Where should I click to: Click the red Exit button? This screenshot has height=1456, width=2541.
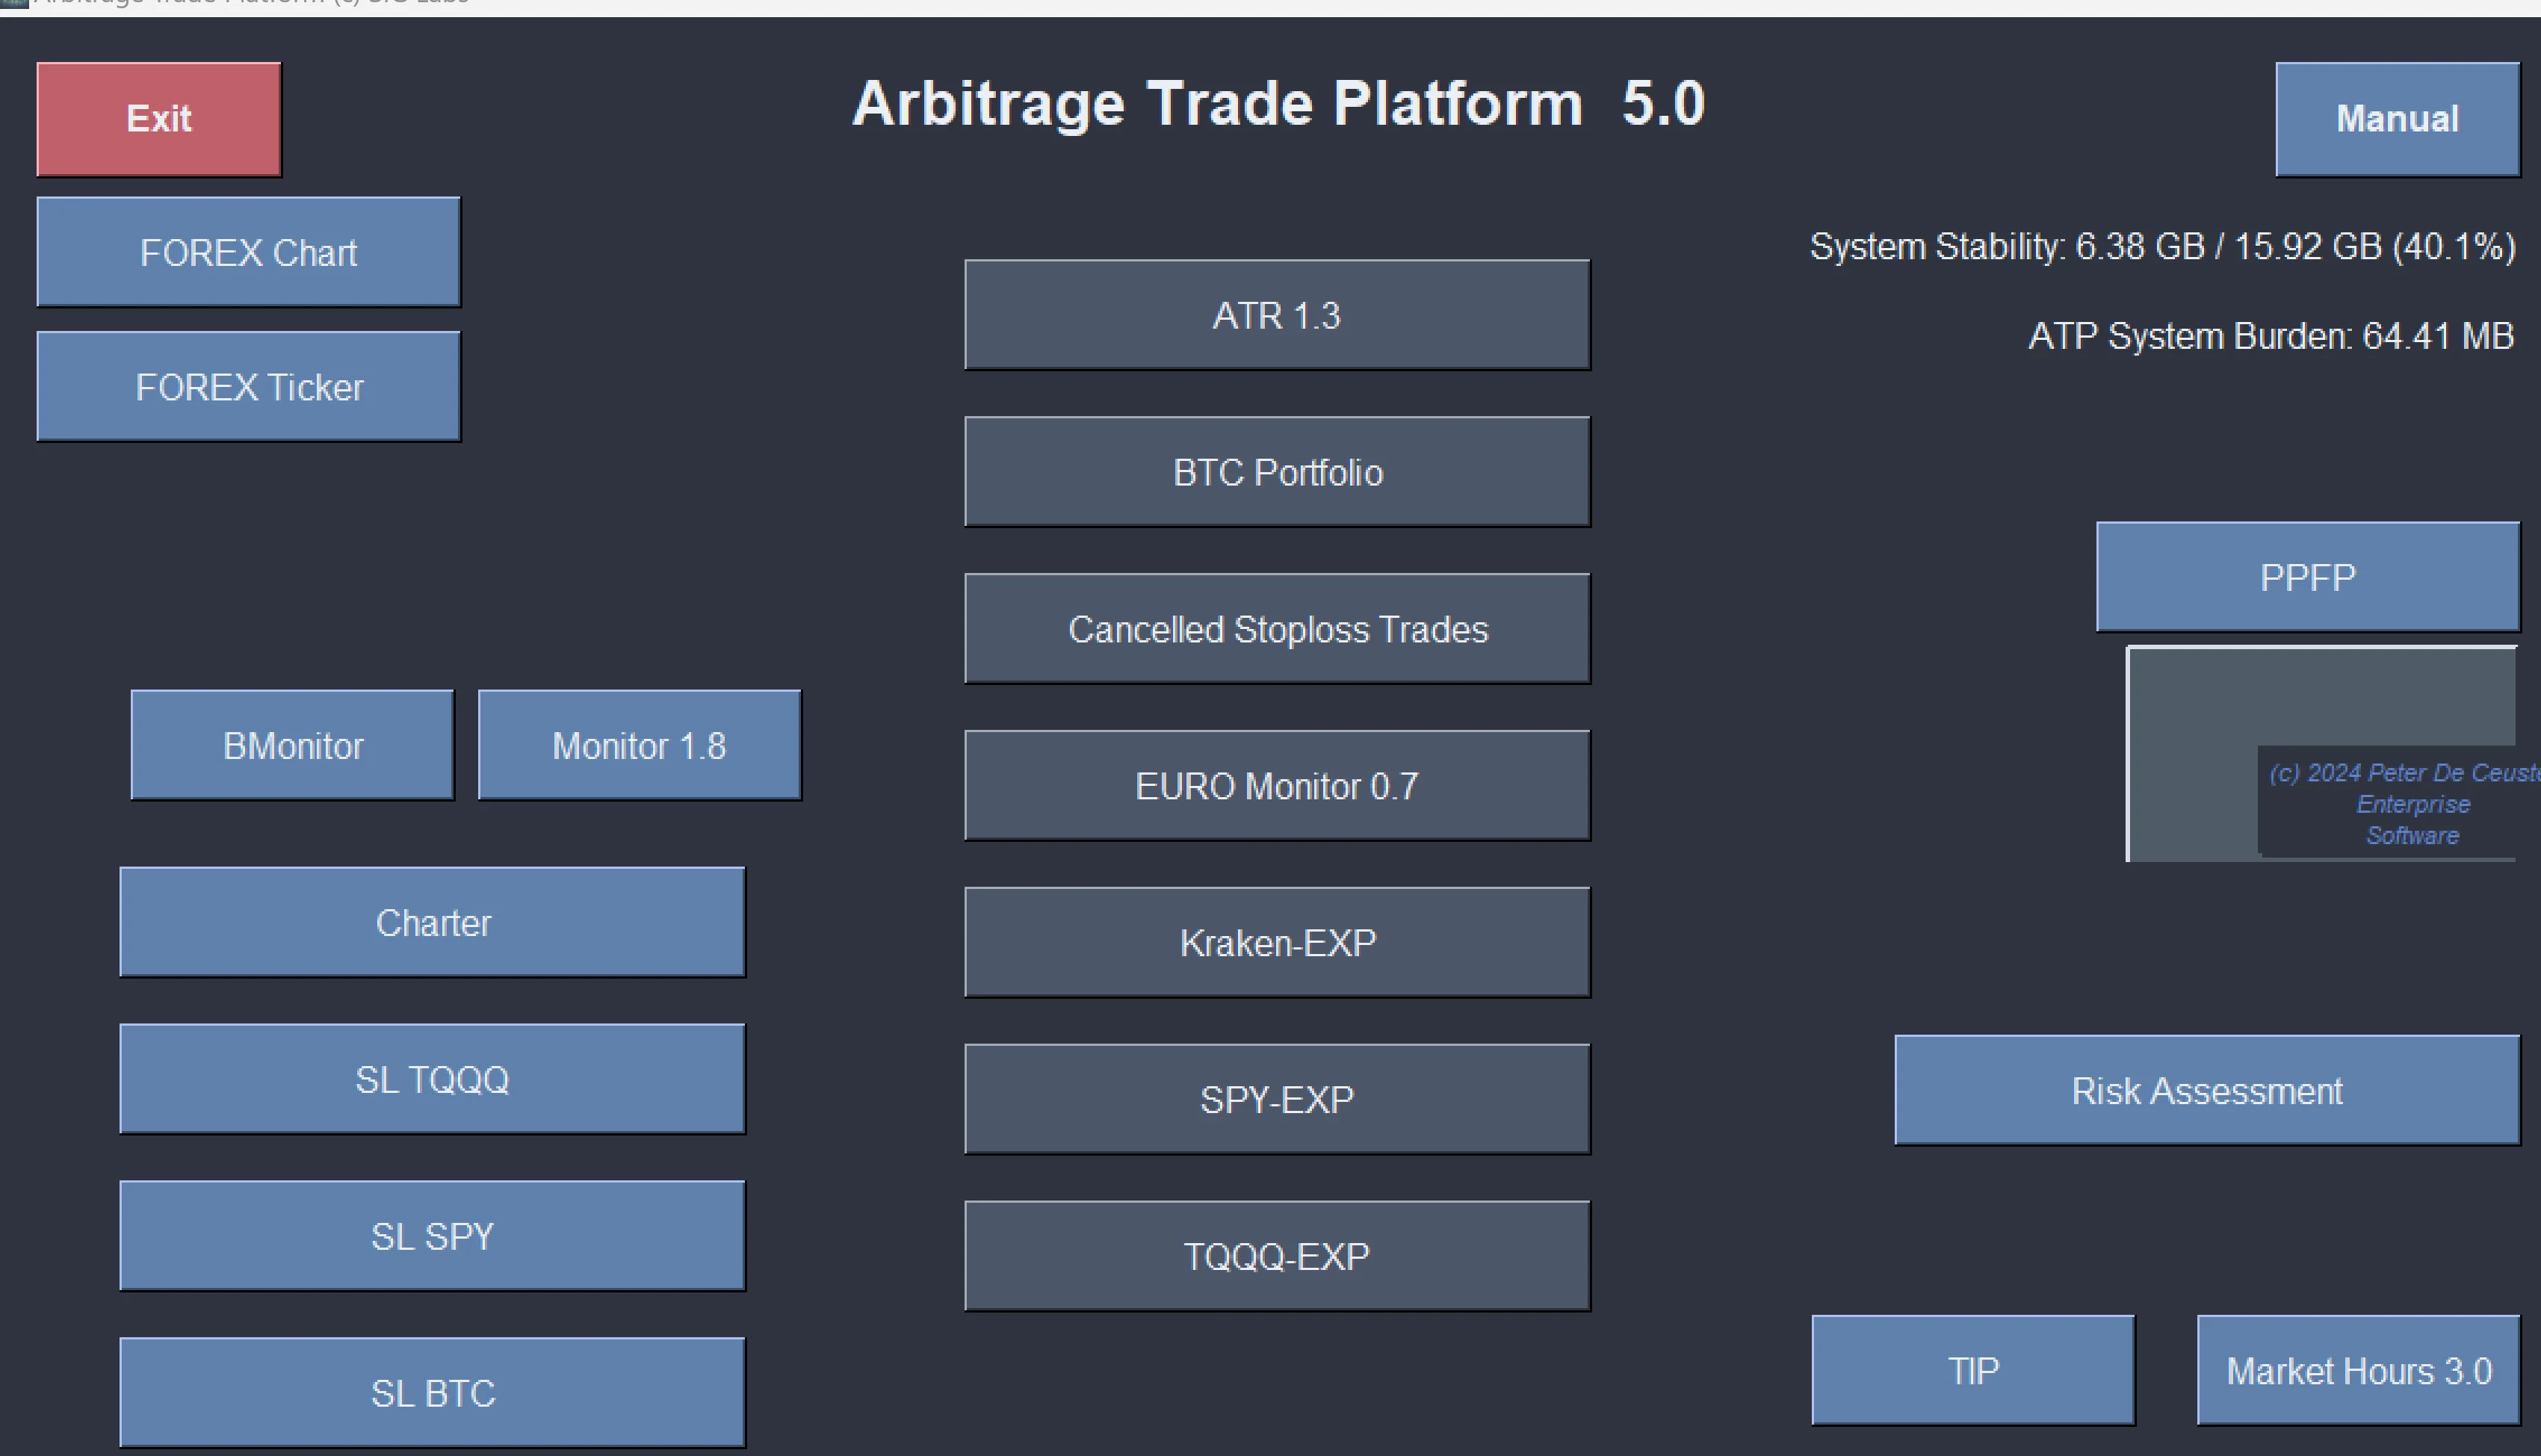click(158, 119)
